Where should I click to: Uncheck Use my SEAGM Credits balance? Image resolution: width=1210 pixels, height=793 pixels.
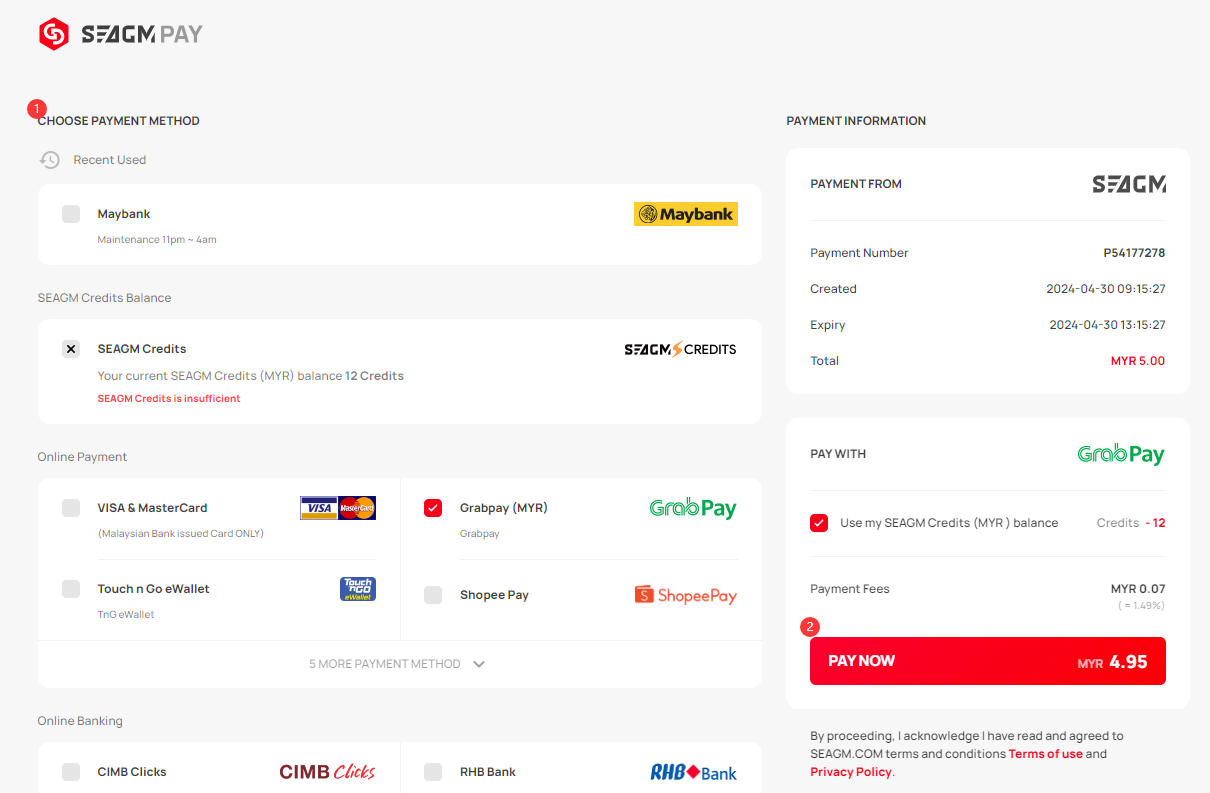819,523
